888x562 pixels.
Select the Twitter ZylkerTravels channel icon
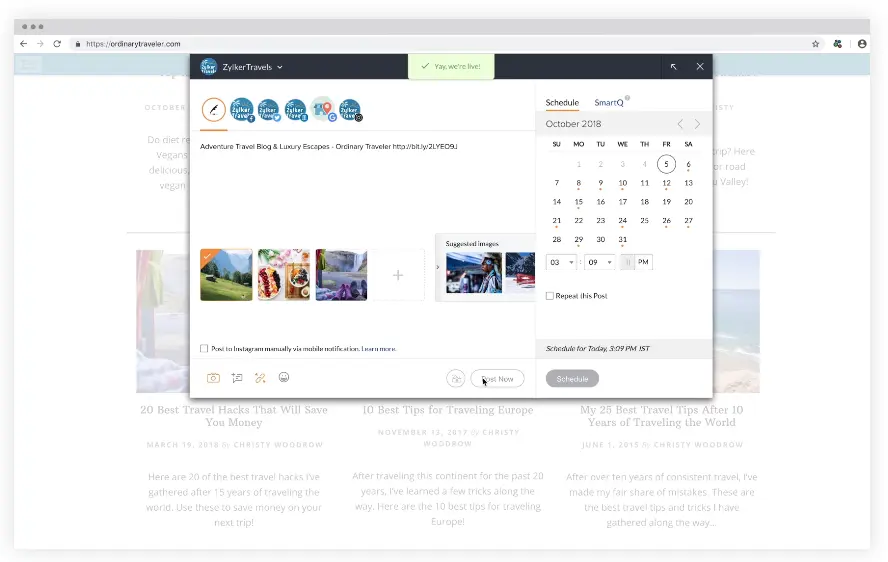coord(268,110)
